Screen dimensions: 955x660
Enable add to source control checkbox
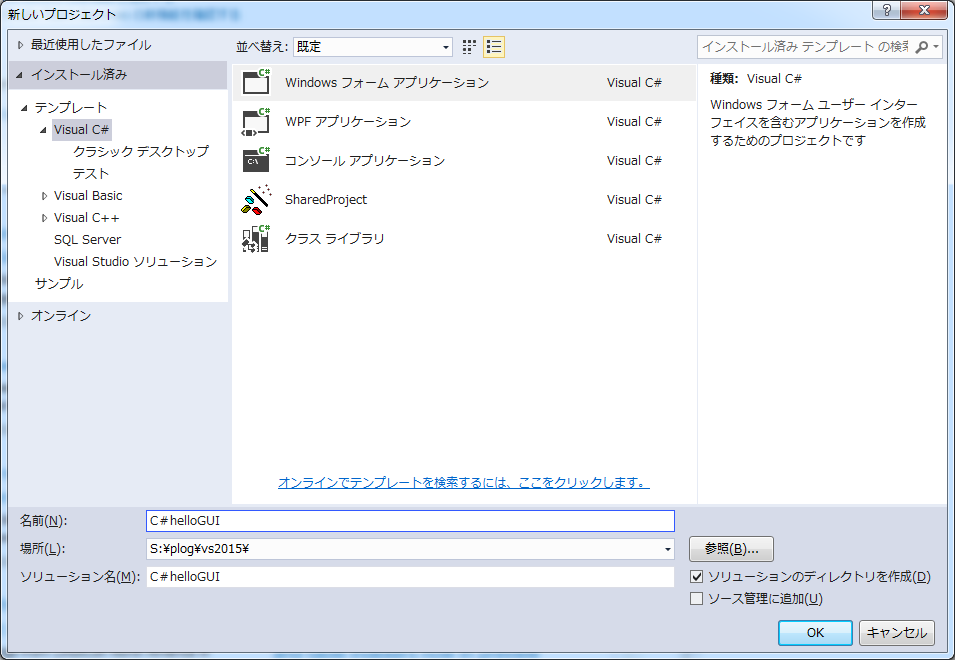[697, 599]
